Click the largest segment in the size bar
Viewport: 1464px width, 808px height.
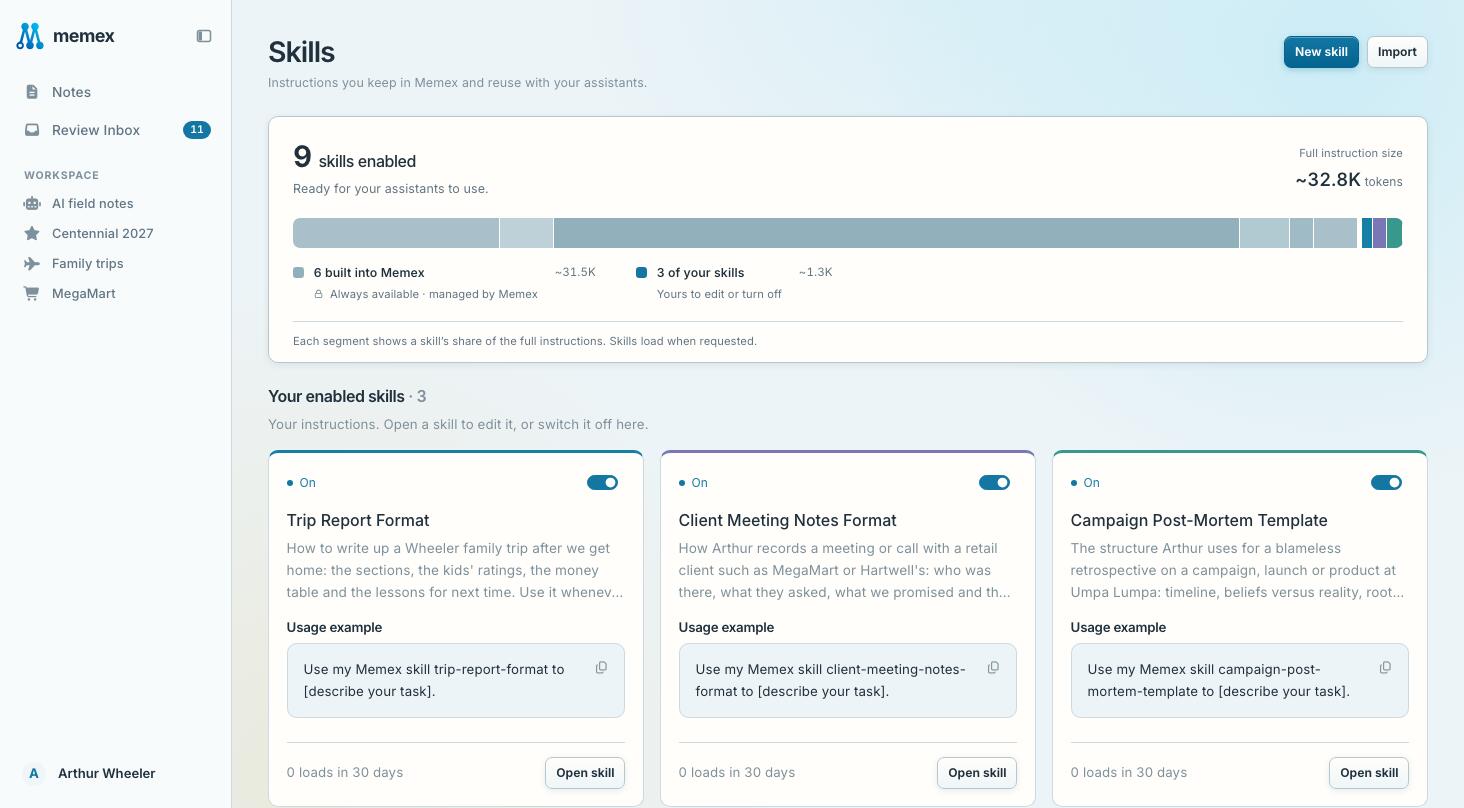[x=896, y=233]
